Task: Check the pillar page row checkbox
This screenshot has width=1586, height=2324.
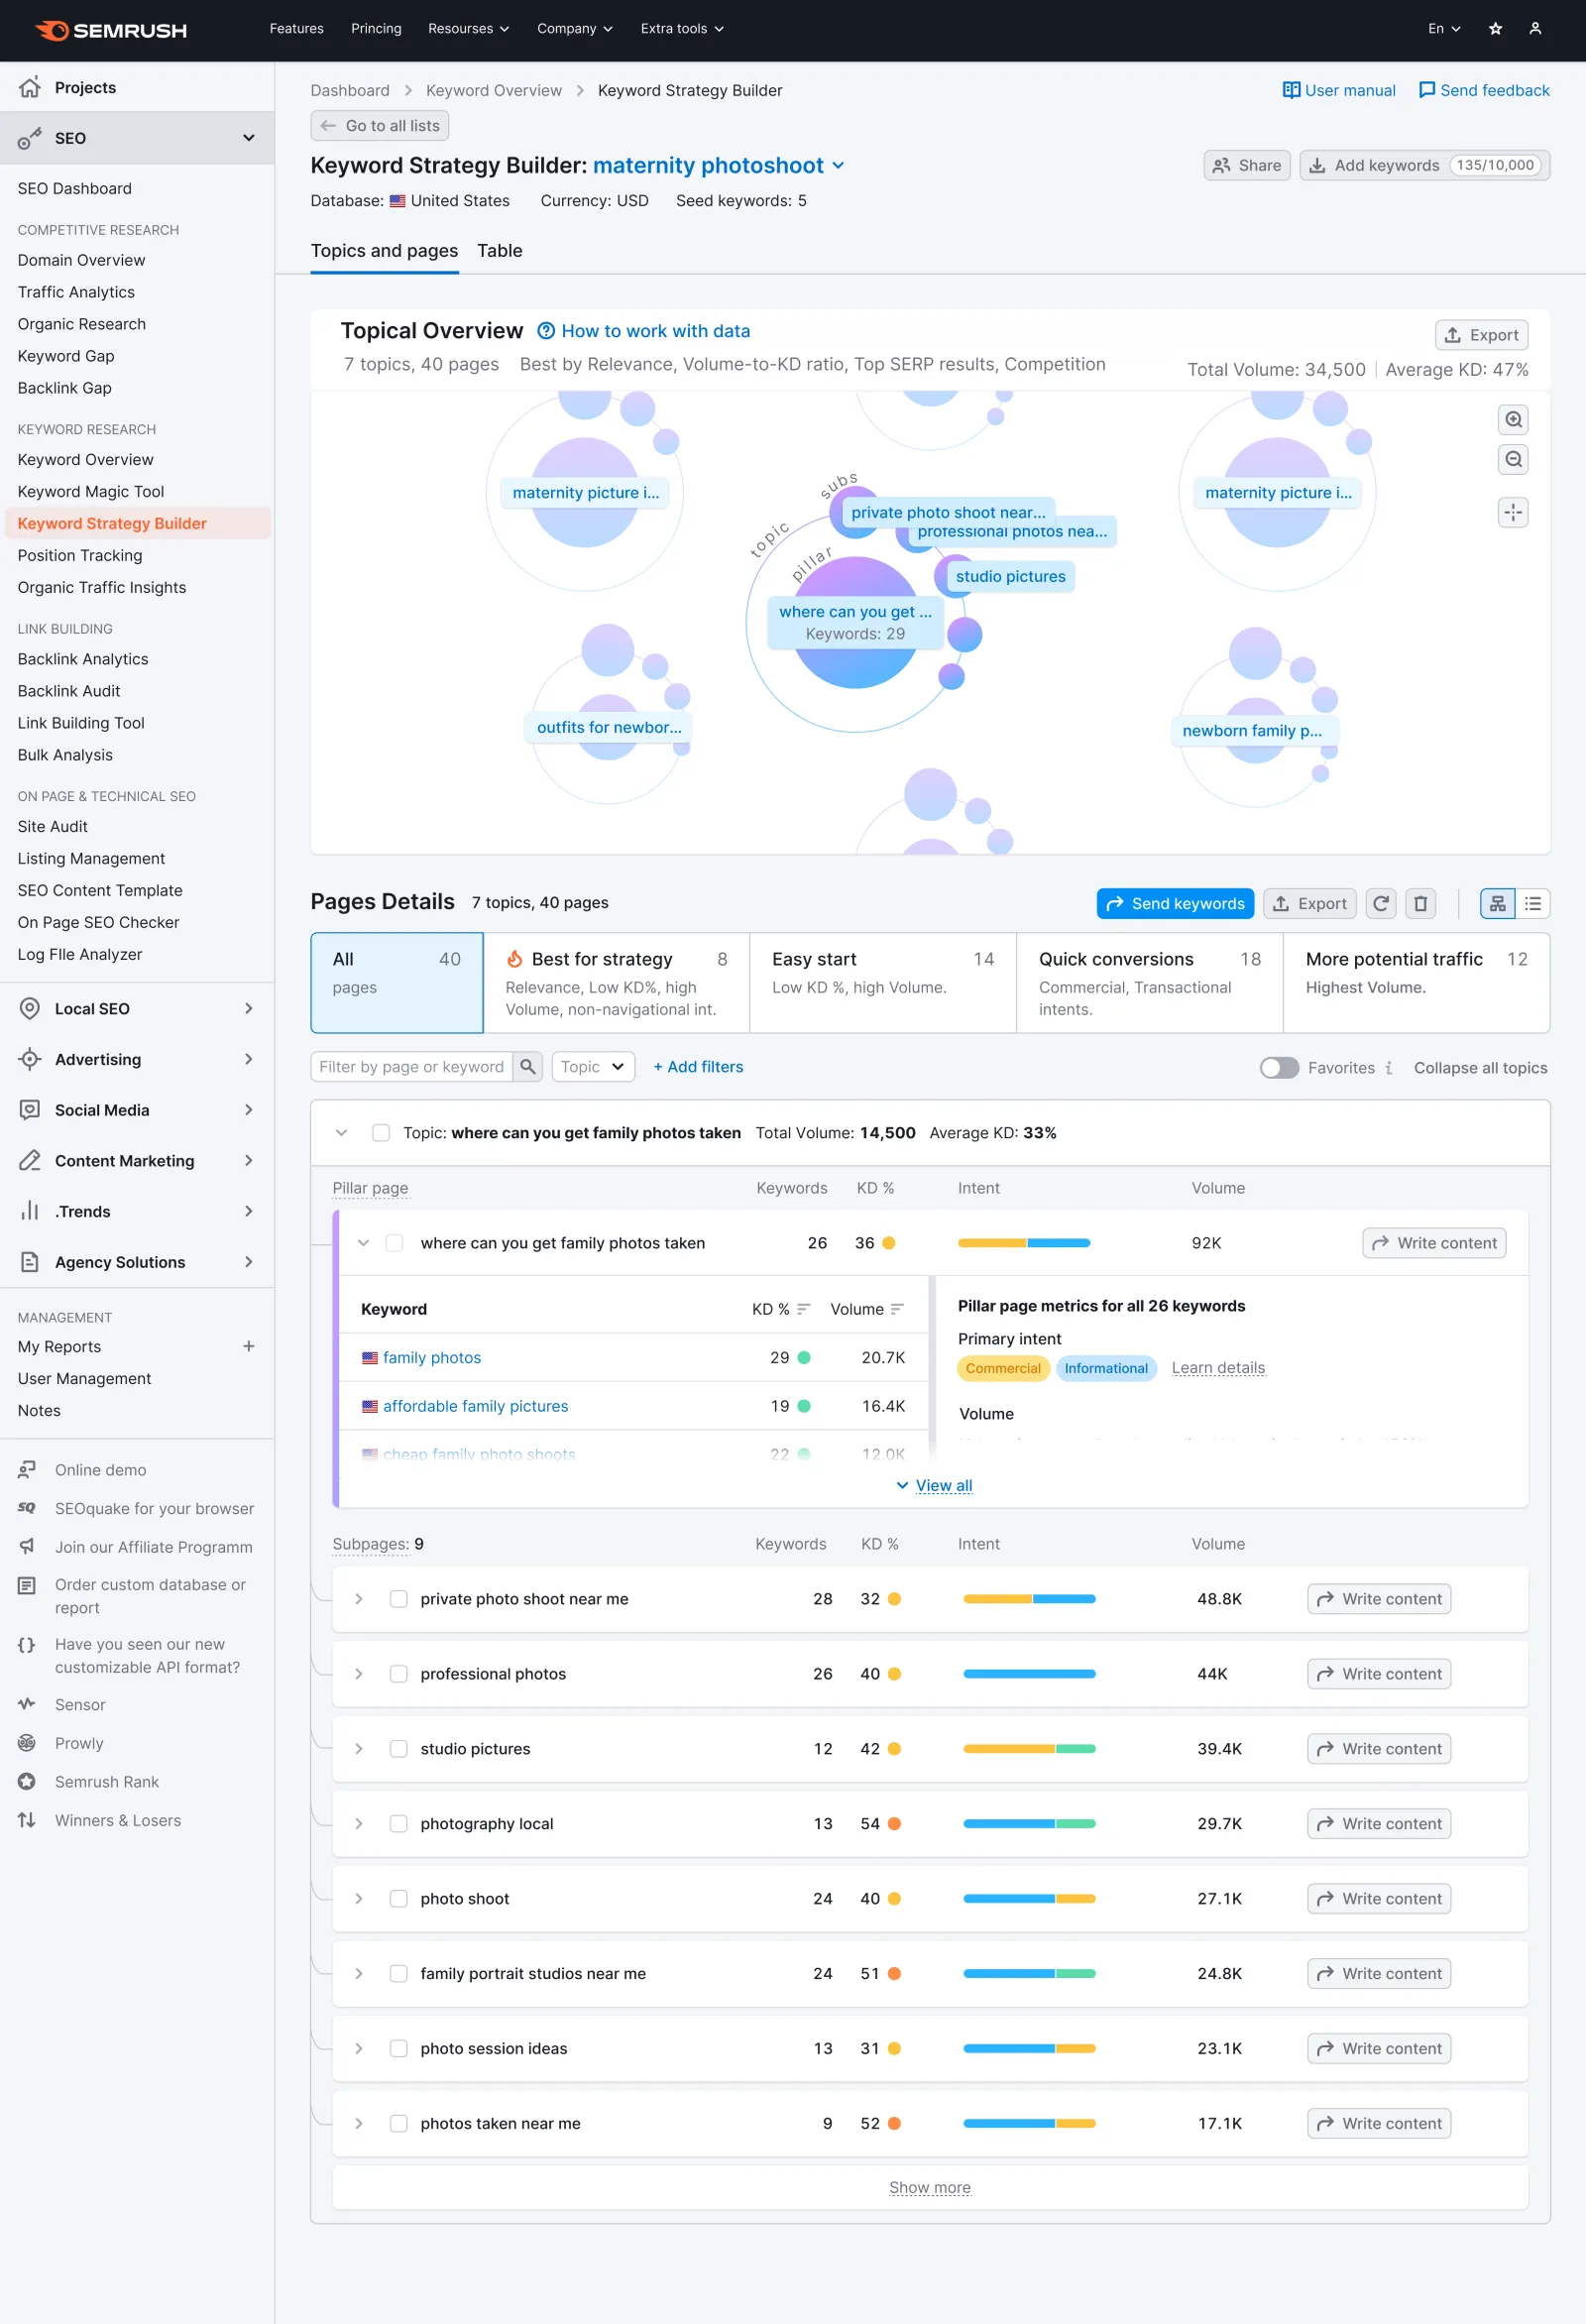Action: tap(395, 1243)
